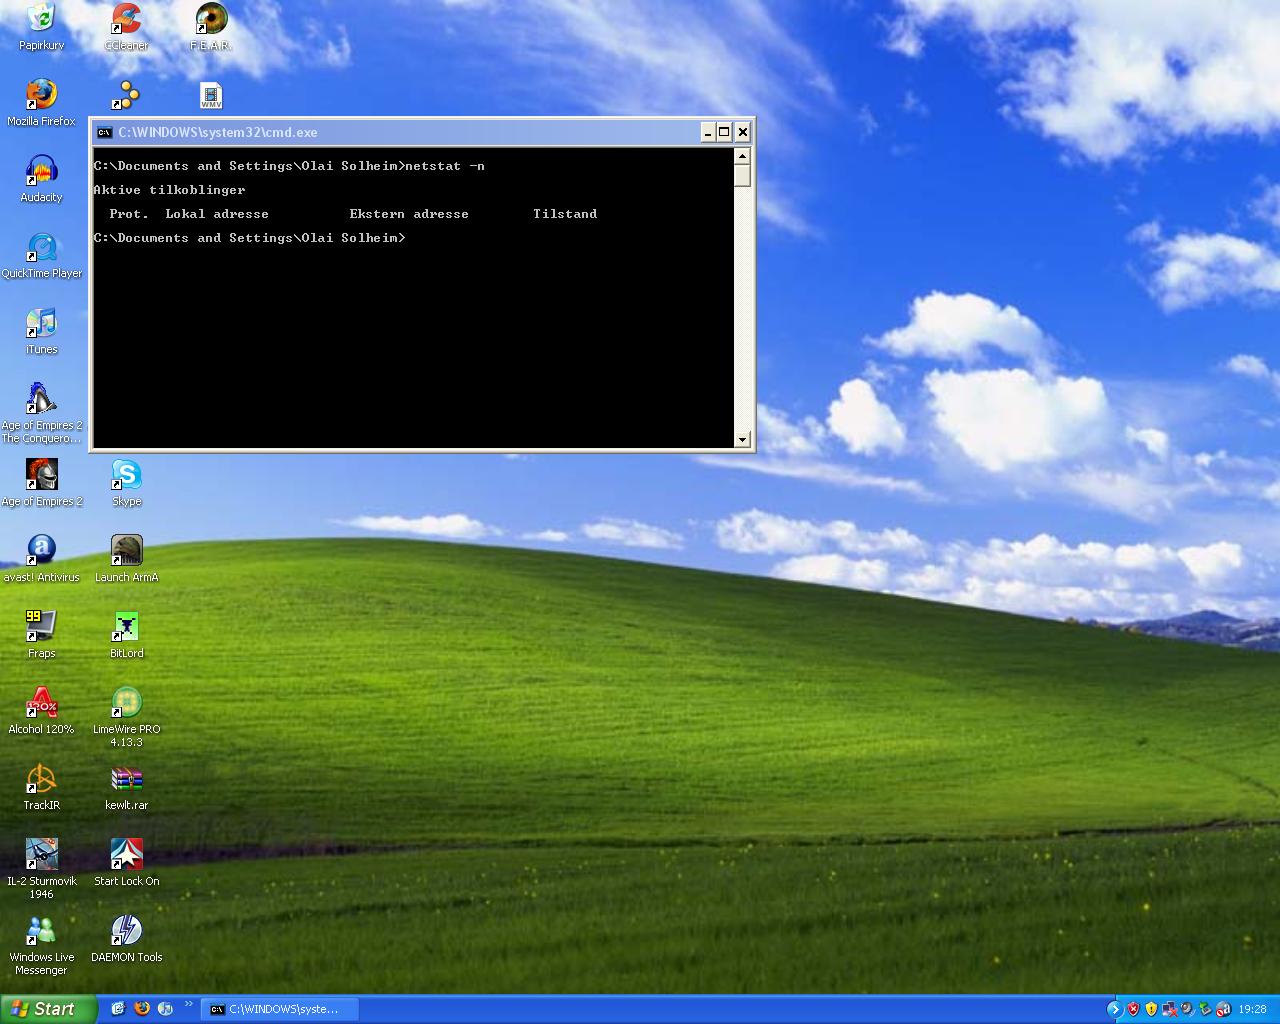Open the Papirkurv recycle bin icon
This screenshot has width=1280, height=1024.
tap(41, 27)
